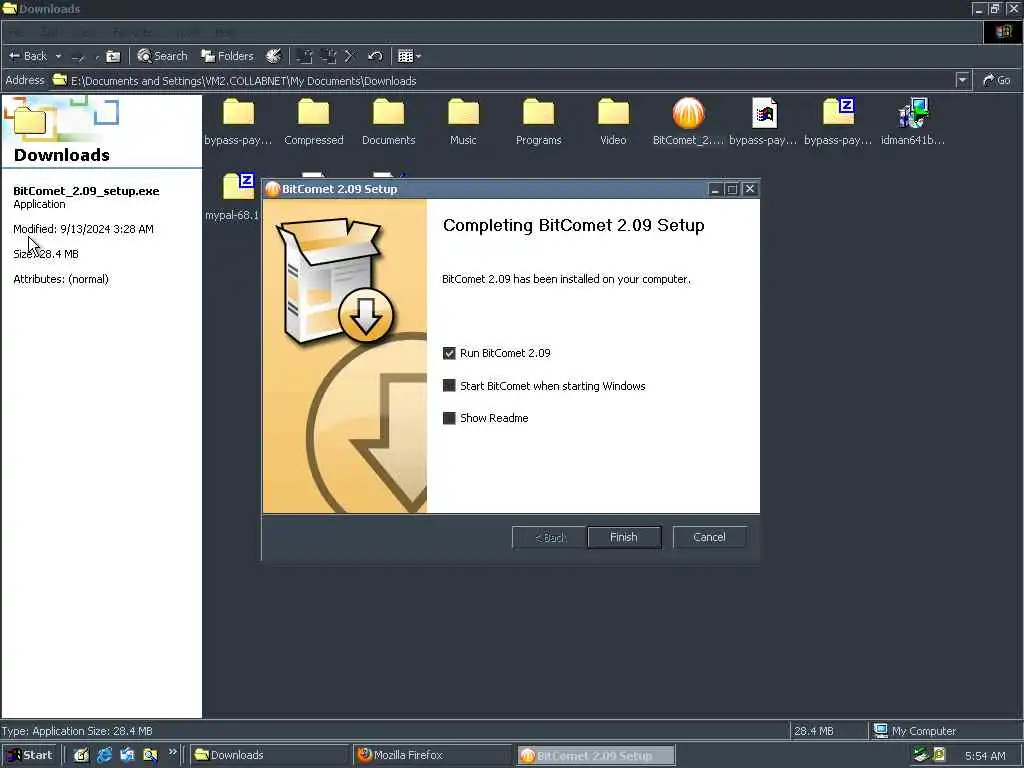Open the Search pane in Explorer
The width and height of the screenshot is (1024, 768).
click(163, 56)
